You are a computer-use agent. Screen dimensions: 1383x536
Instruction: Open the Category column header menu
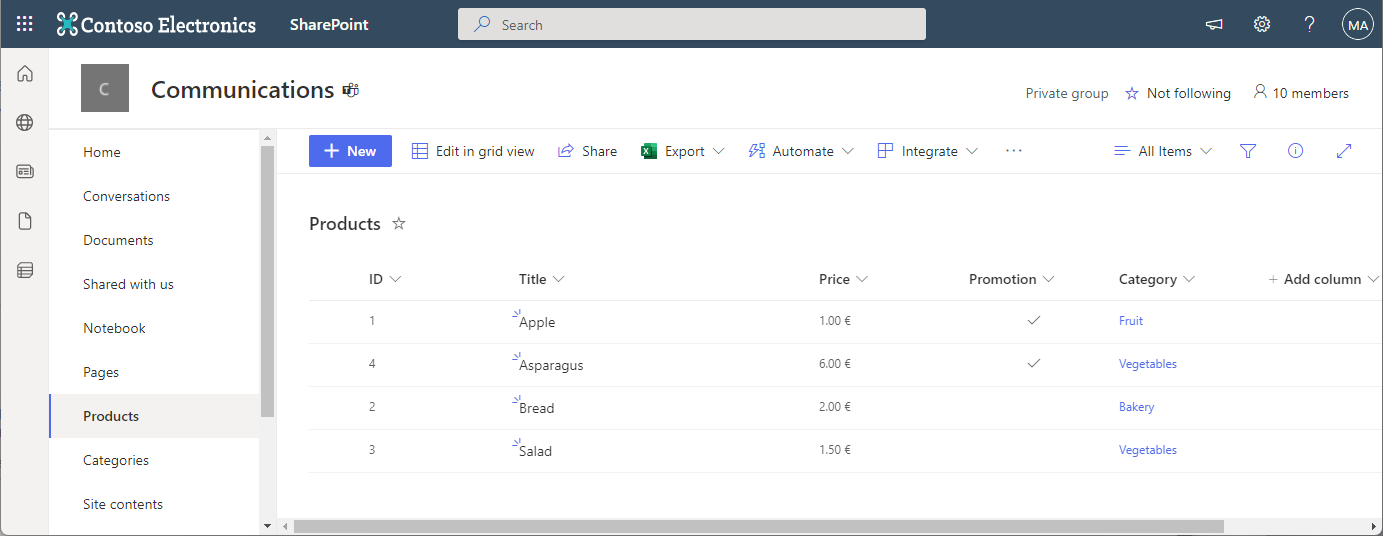point(1157,279)
